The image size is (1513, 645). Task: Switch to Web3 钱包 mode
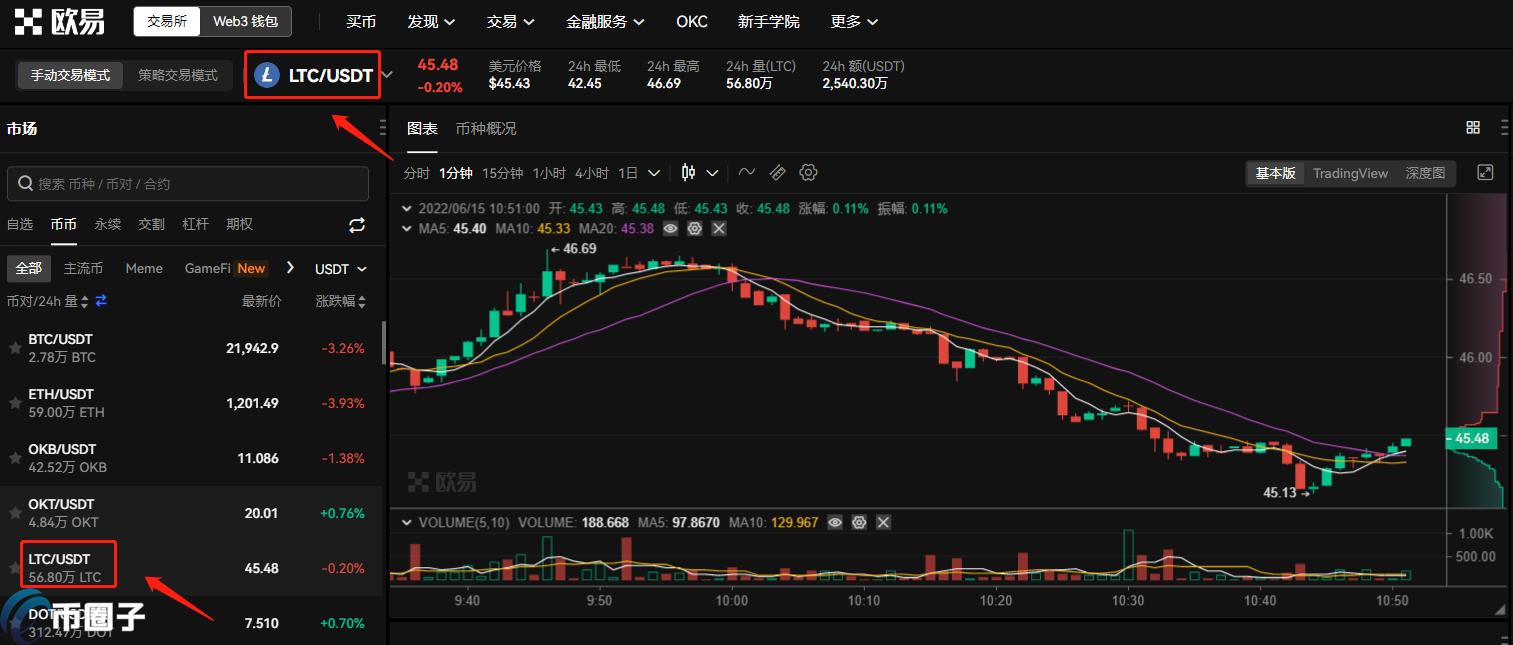pyautogui.click(x=246, y=21)
